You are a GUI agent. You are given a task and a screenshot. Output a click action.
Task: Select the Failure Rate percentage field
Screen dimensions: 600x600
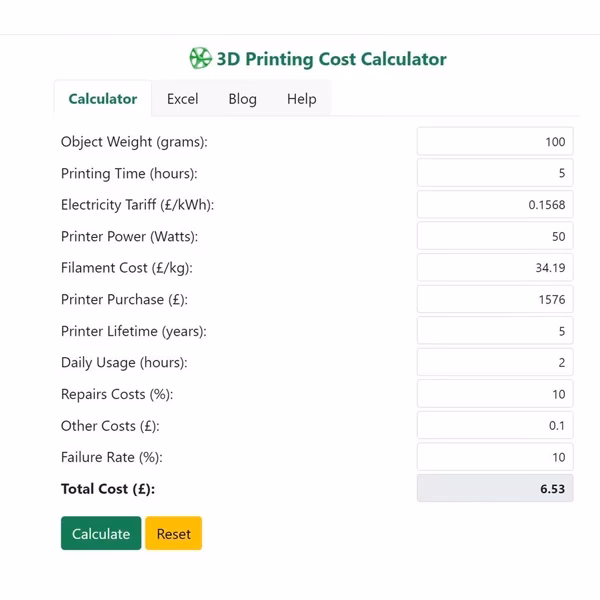click(494, 457)
